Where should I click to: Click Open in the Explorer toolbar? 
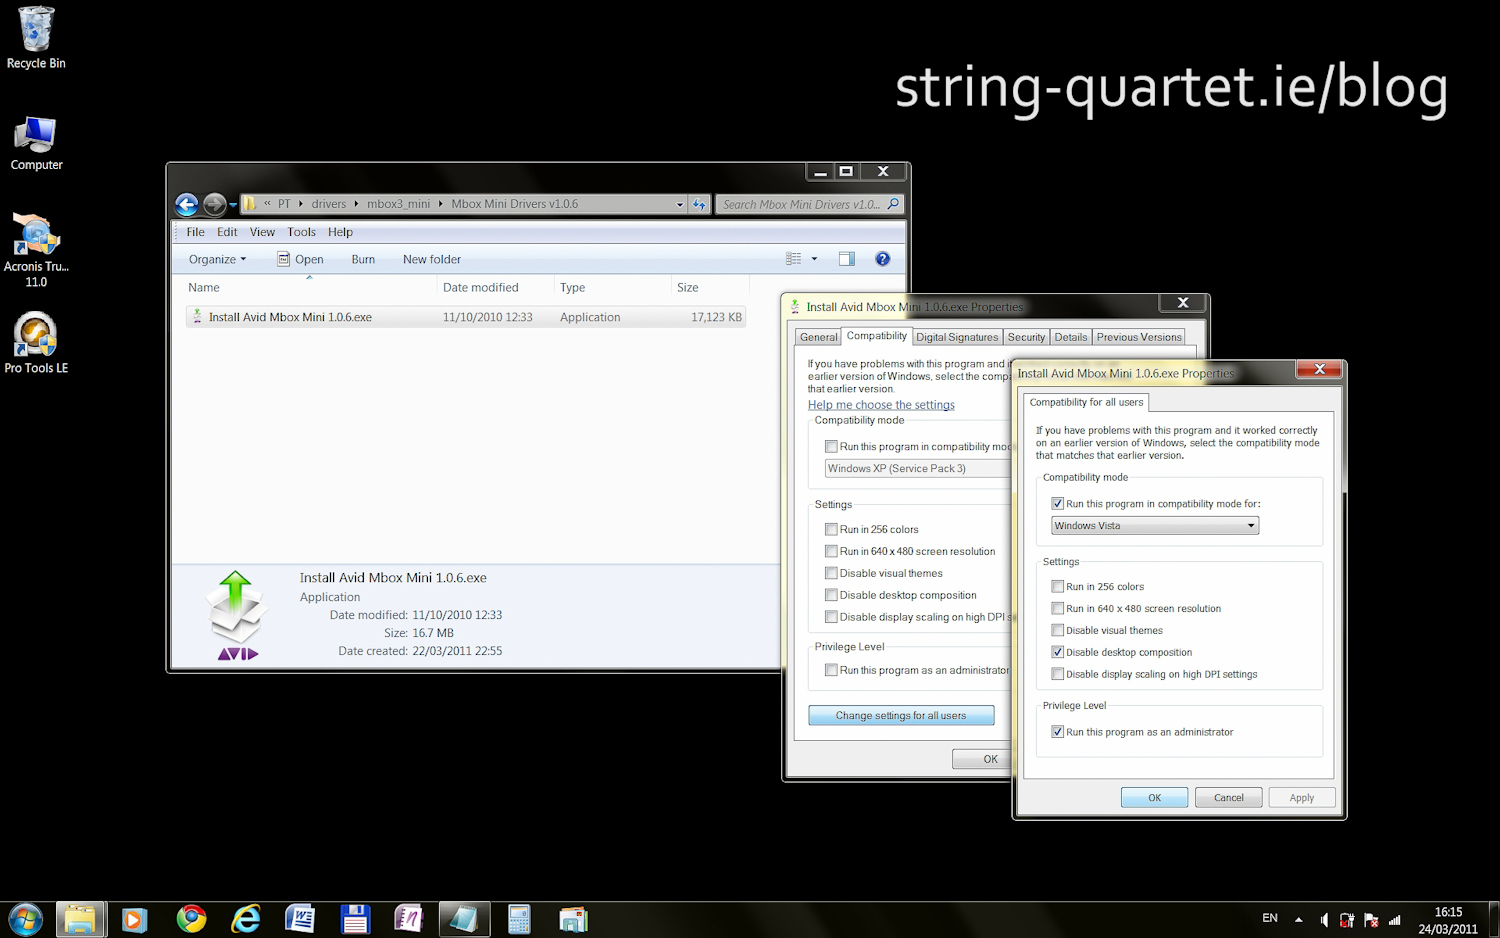(x=300, y=259)
